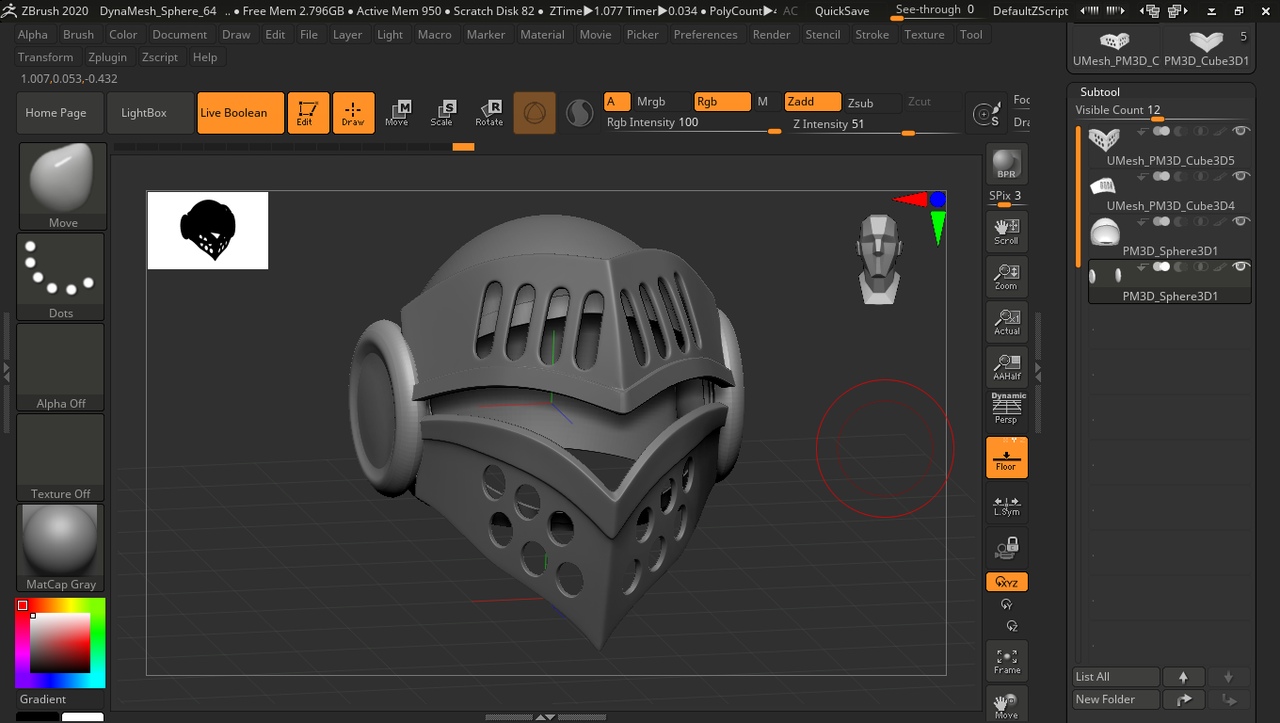
Task: Toggle the Floor grid button
Action: tap(1006, 458)
